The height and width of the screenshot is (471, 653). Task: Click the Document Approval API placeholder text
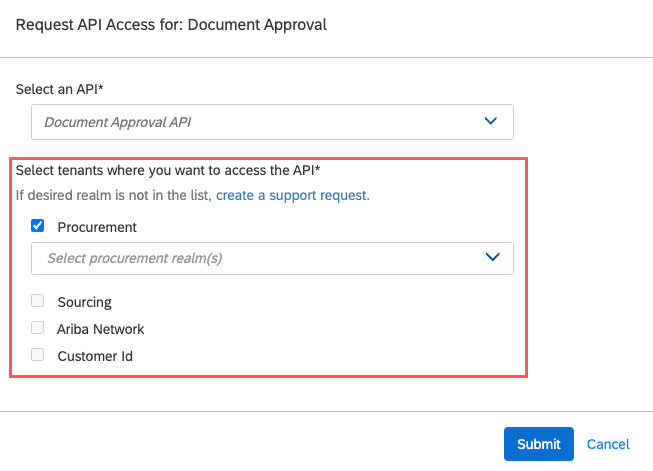pos(117,122)
